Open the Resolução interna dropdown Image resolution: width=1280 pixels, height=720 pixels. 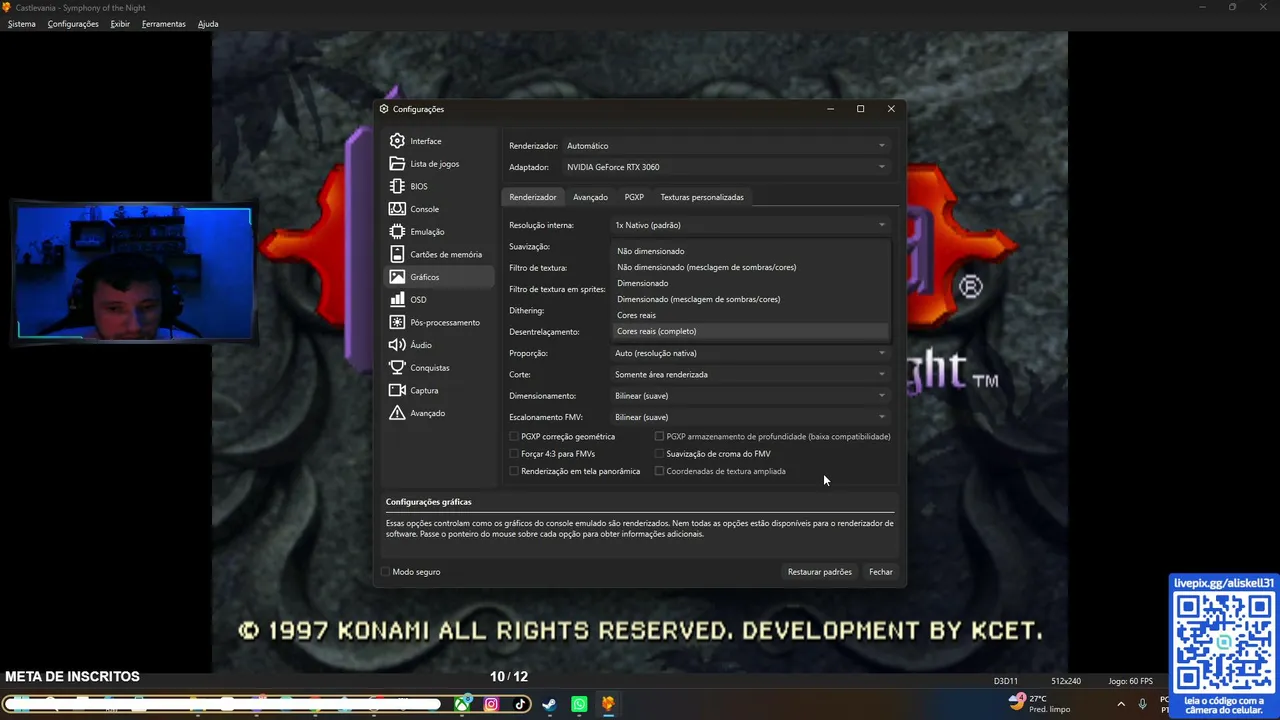[750, 225]
